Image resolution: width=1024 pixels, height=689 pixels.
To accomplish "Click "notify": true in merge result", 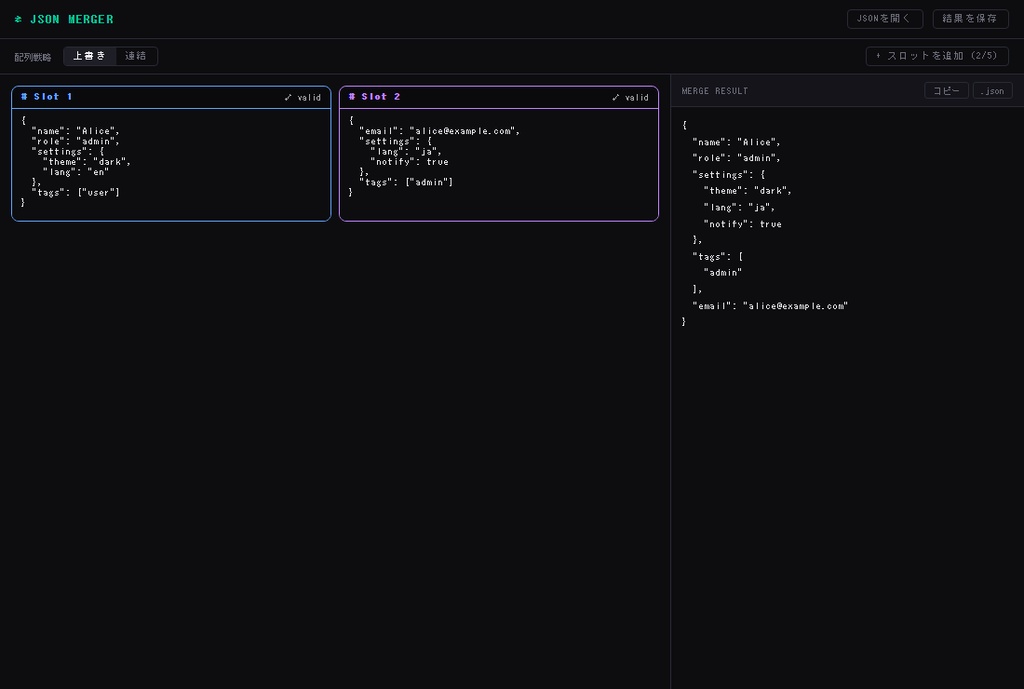I will [x=743, y=224].
